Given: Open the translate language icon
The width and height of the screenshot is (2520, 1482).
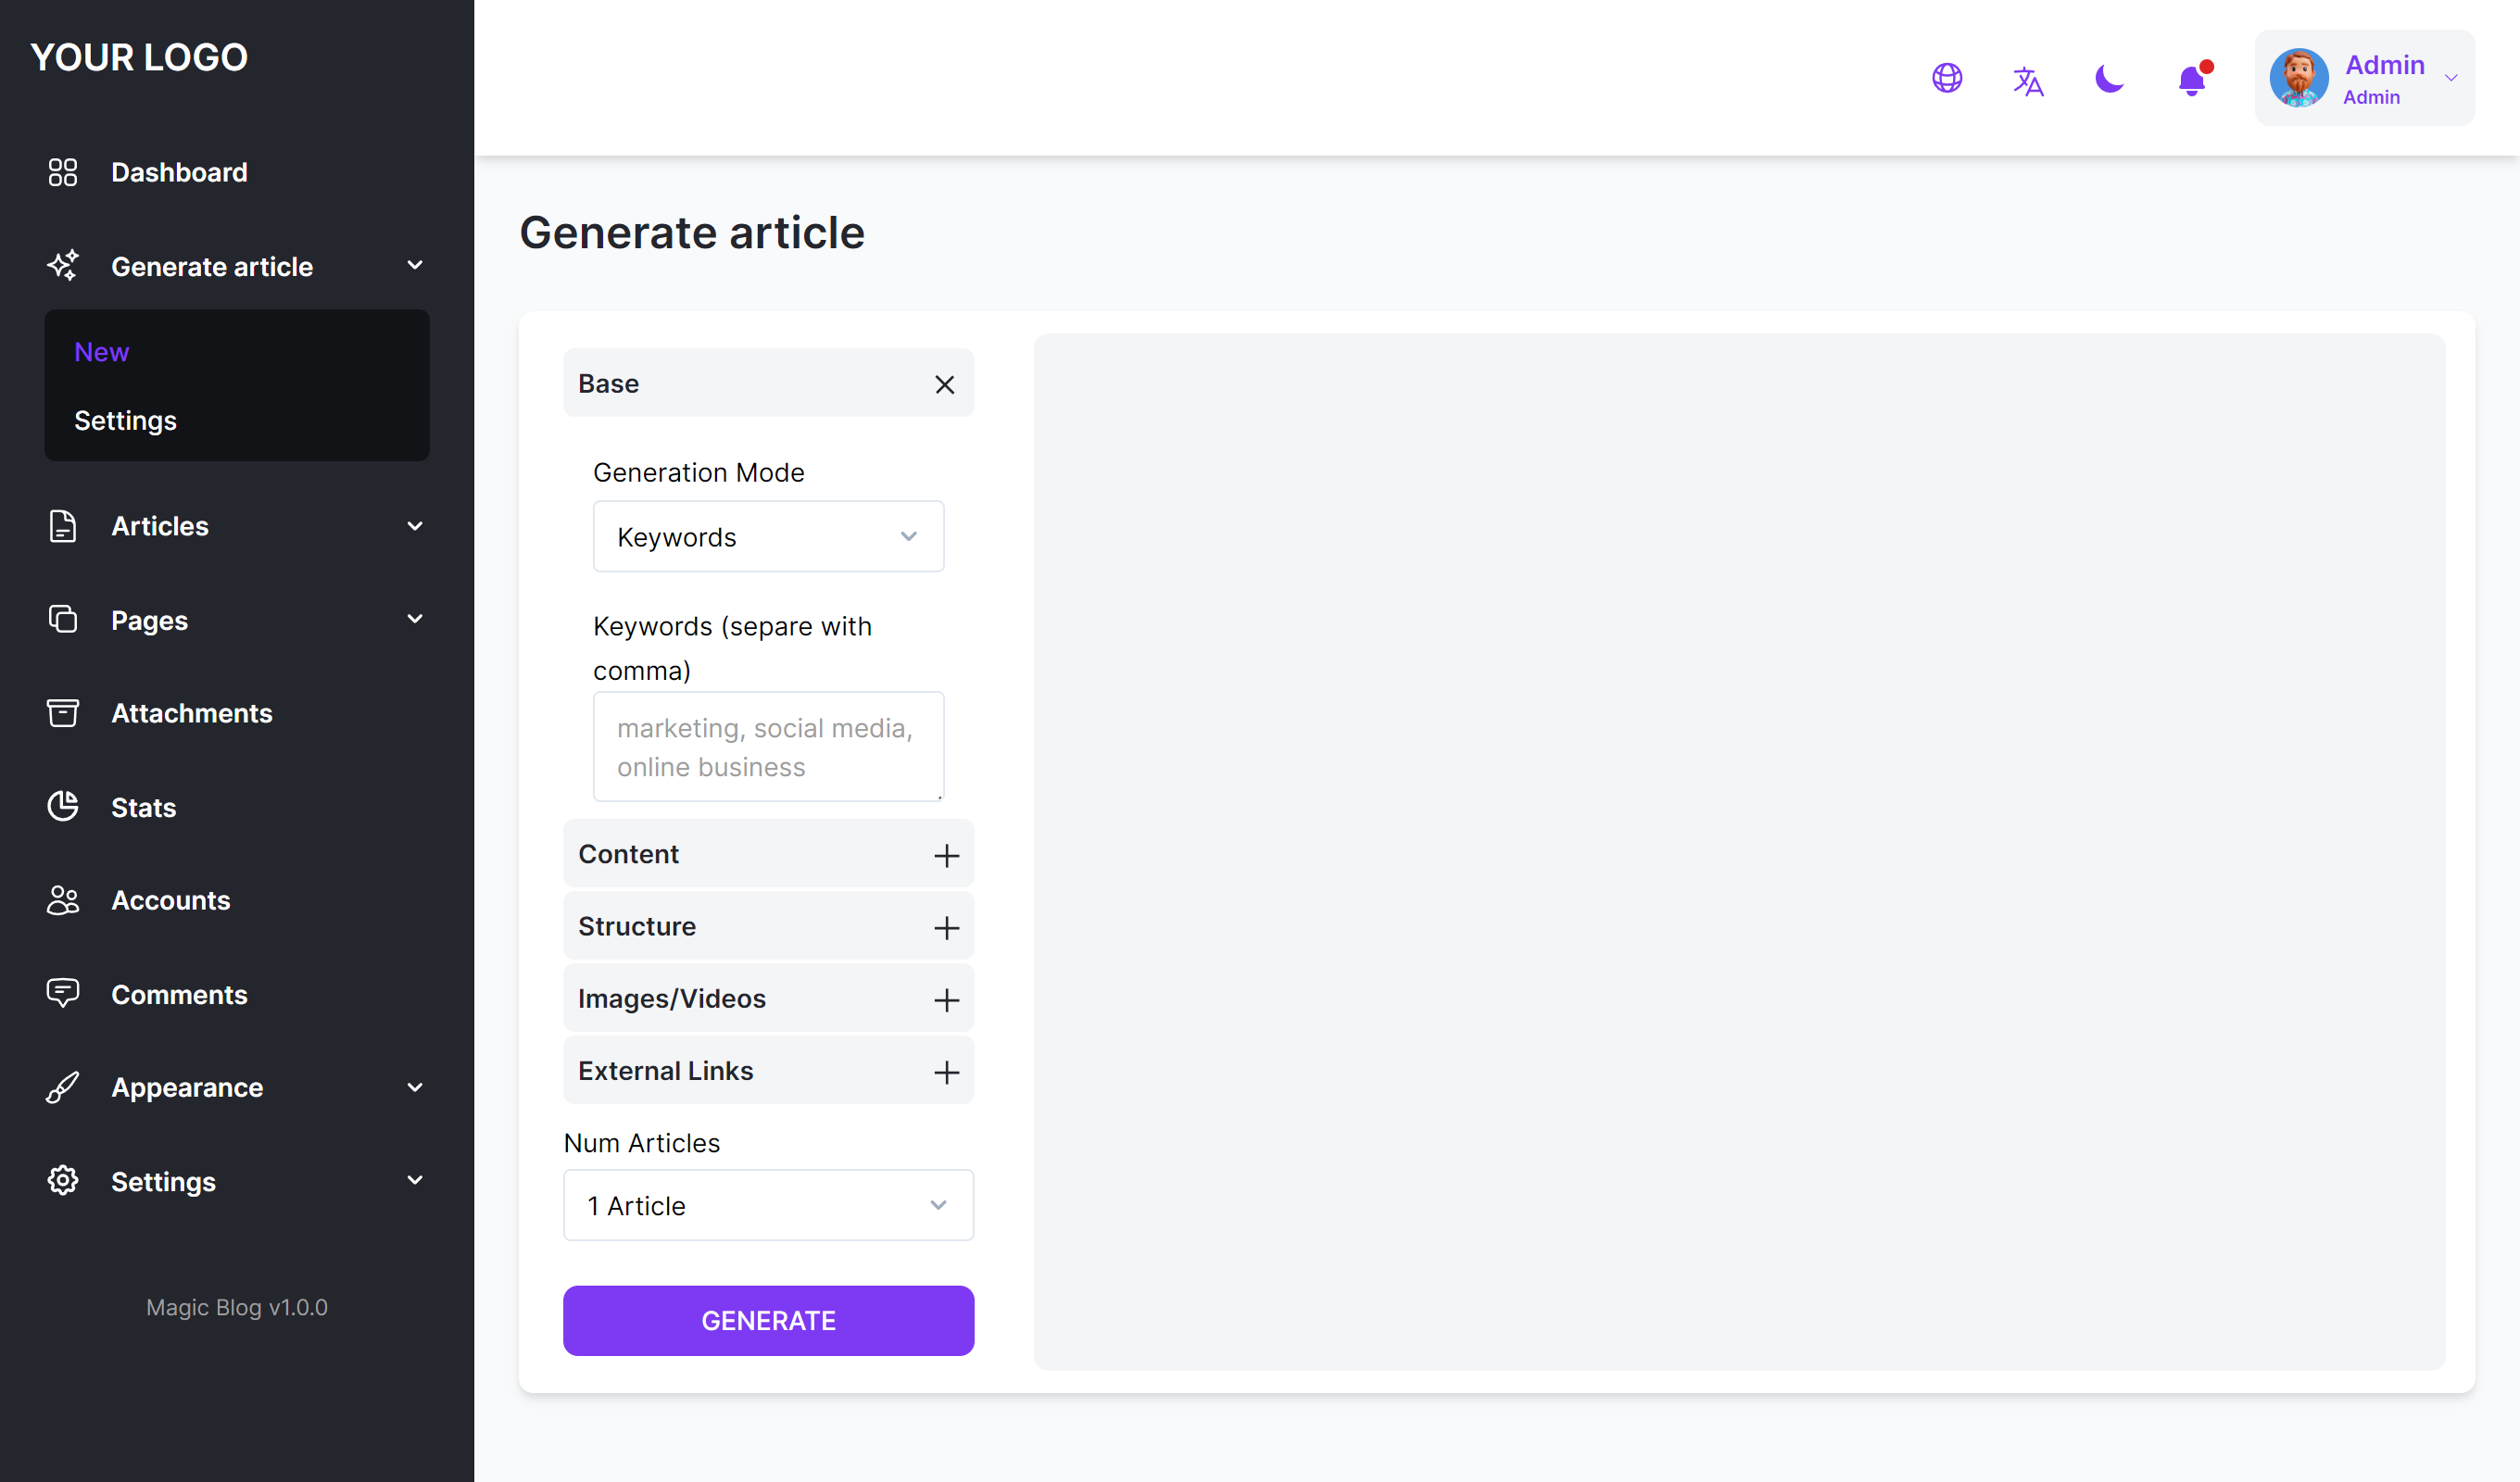Looking at the screenshot, I should click(2027, 80).
